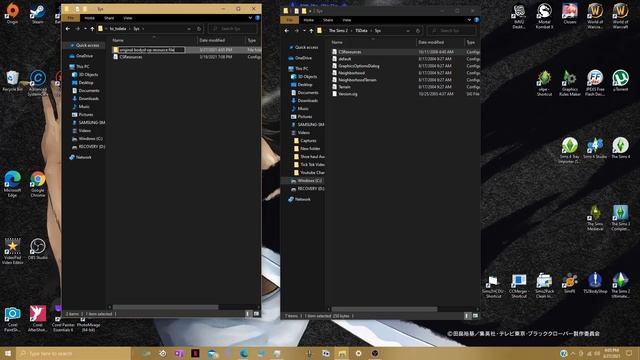Select the TS2BodyShop desktop icon
This screenshot has height=360, width=640.
[x=595, y=284]
